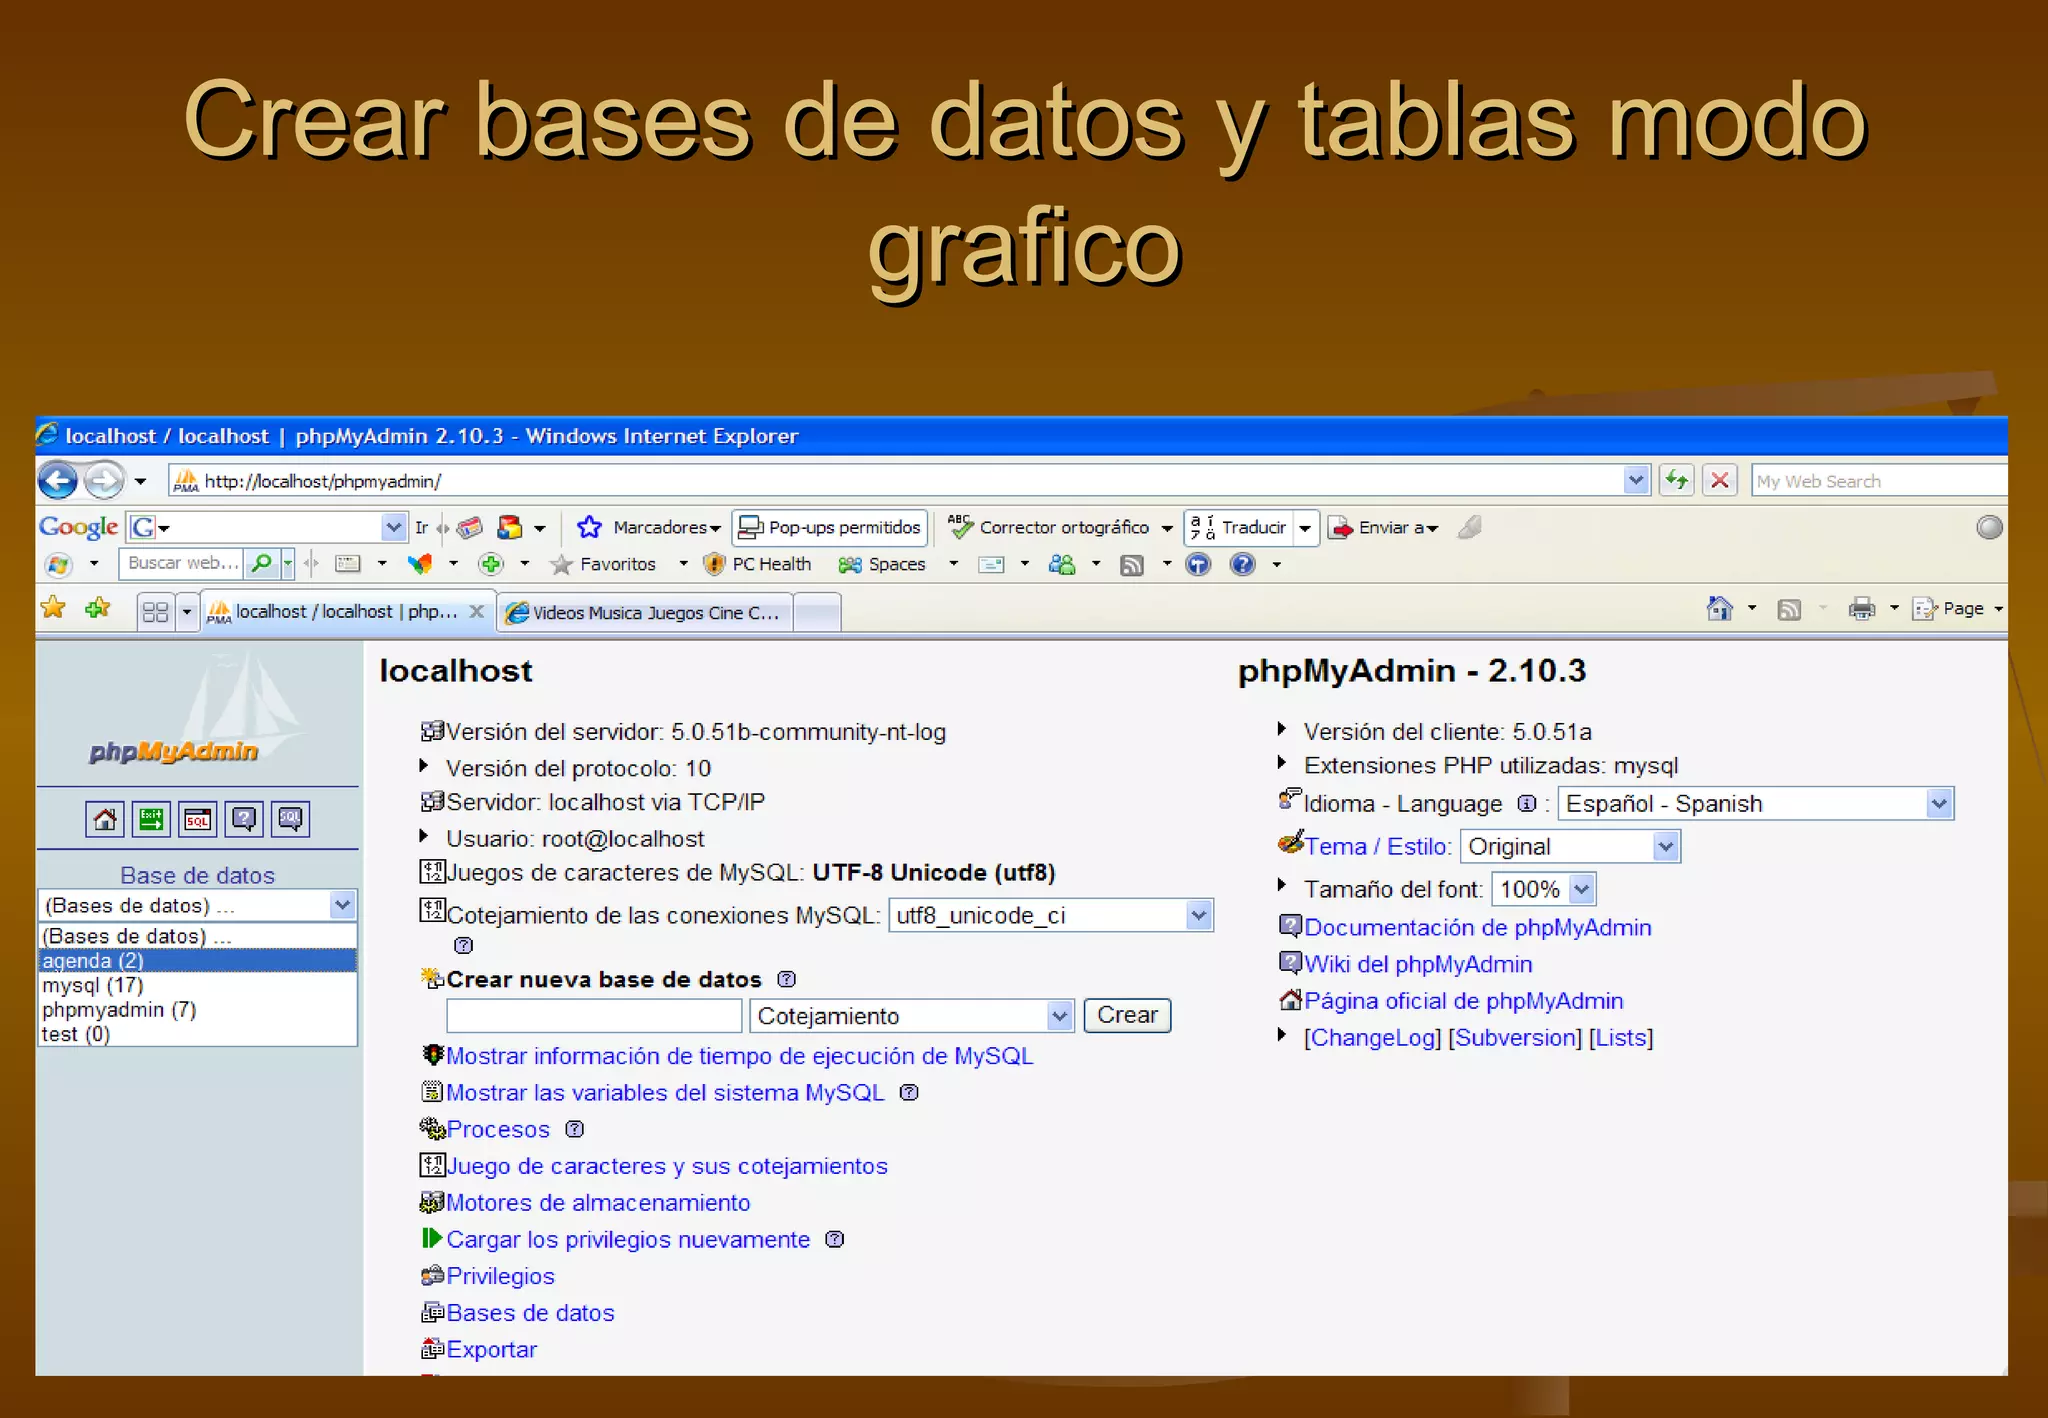Viewport: 2048px width, 1418px height.
Task: Open phpMyAdmin documentation sidebar icon
Action: 243,820
